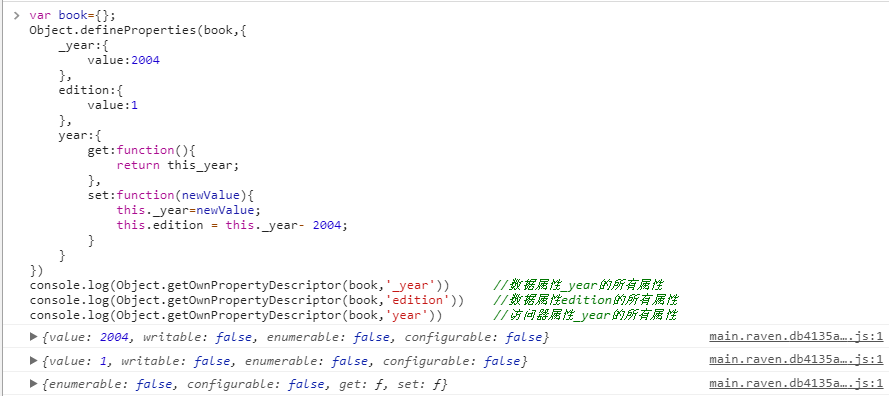Image resolution: width=889 pixels, height=396 pixels.
Task: Expand the logged object with get: f, set: f
Action: [33, 384]
